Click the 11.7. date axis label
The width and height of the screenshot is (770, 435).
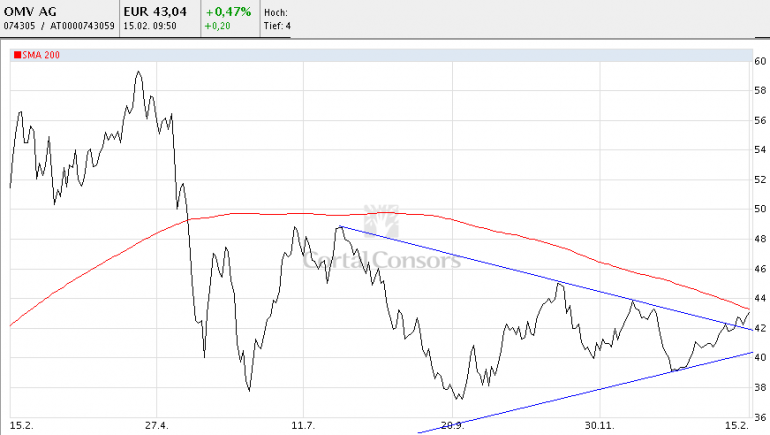pos(302,425)
